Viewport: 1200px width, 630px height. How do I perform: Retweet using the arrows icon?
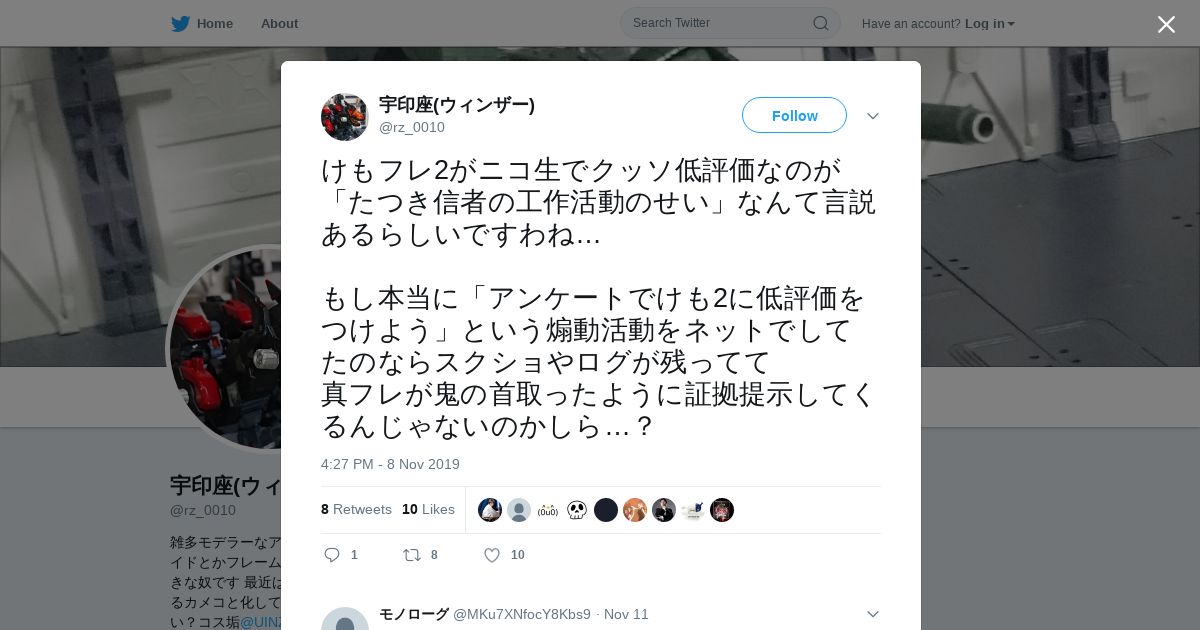pos(412,555)
